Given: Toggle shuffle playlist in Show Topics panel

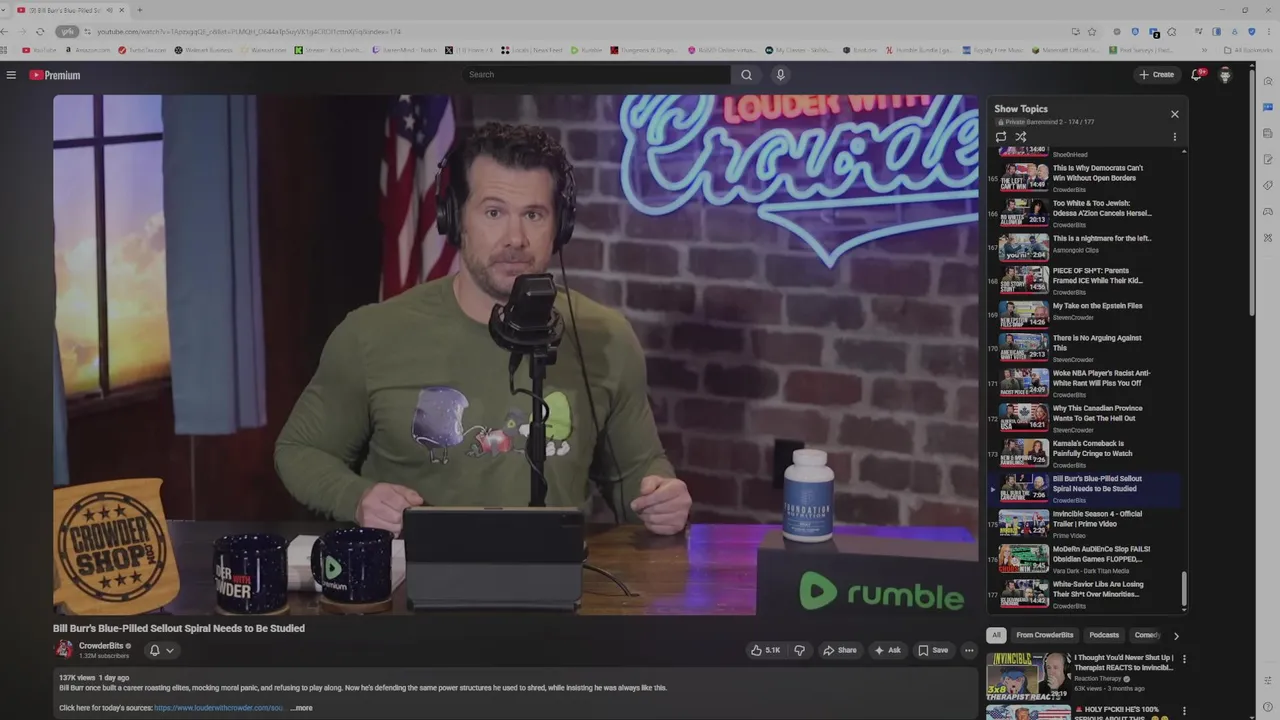Looking at the screenshot, I should tap(1021, 137).
